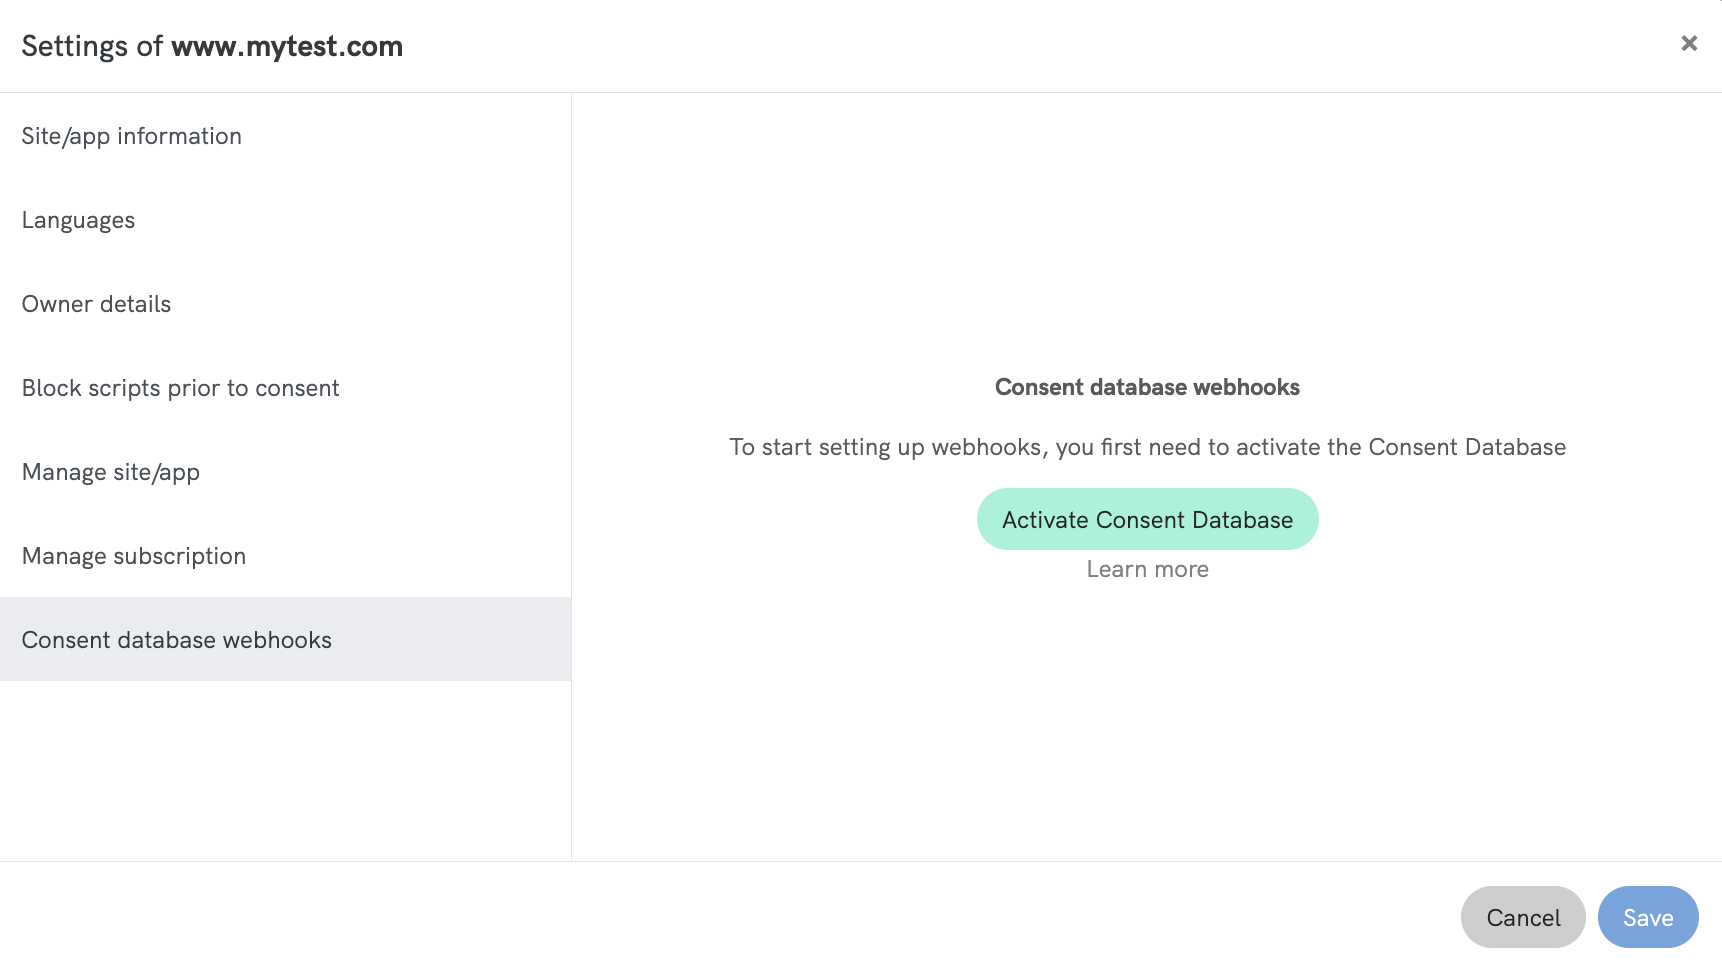
Task: Go to the Manage site/app section
Action: click(111, 472)
